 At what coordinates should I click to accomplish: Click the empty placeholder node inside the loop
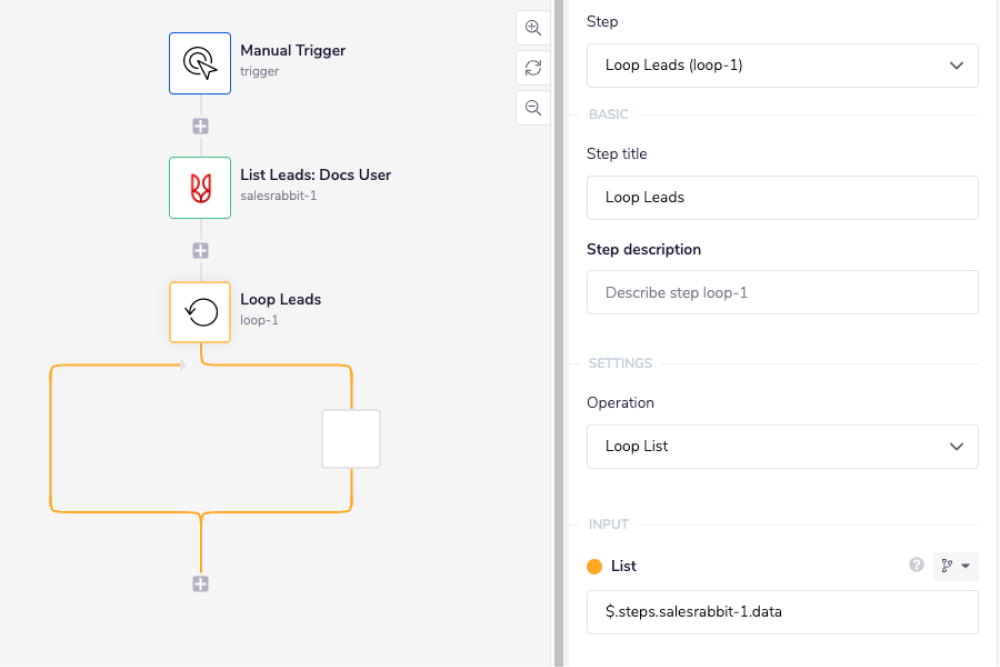(350, 438)
